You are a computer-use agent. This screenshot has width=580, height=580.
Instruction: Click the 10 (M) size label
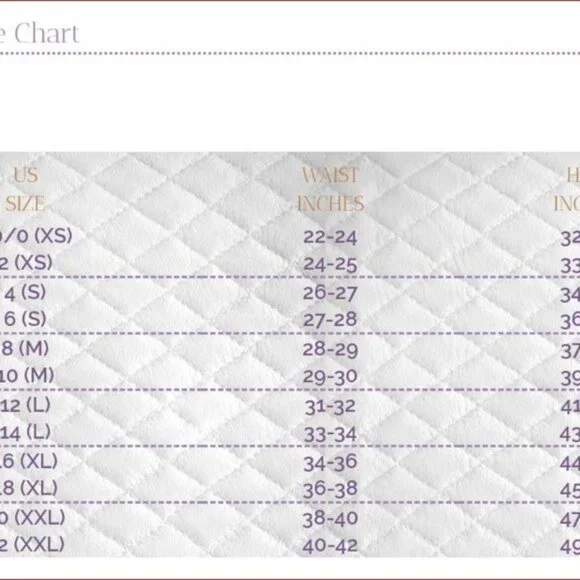click(27, 375)
